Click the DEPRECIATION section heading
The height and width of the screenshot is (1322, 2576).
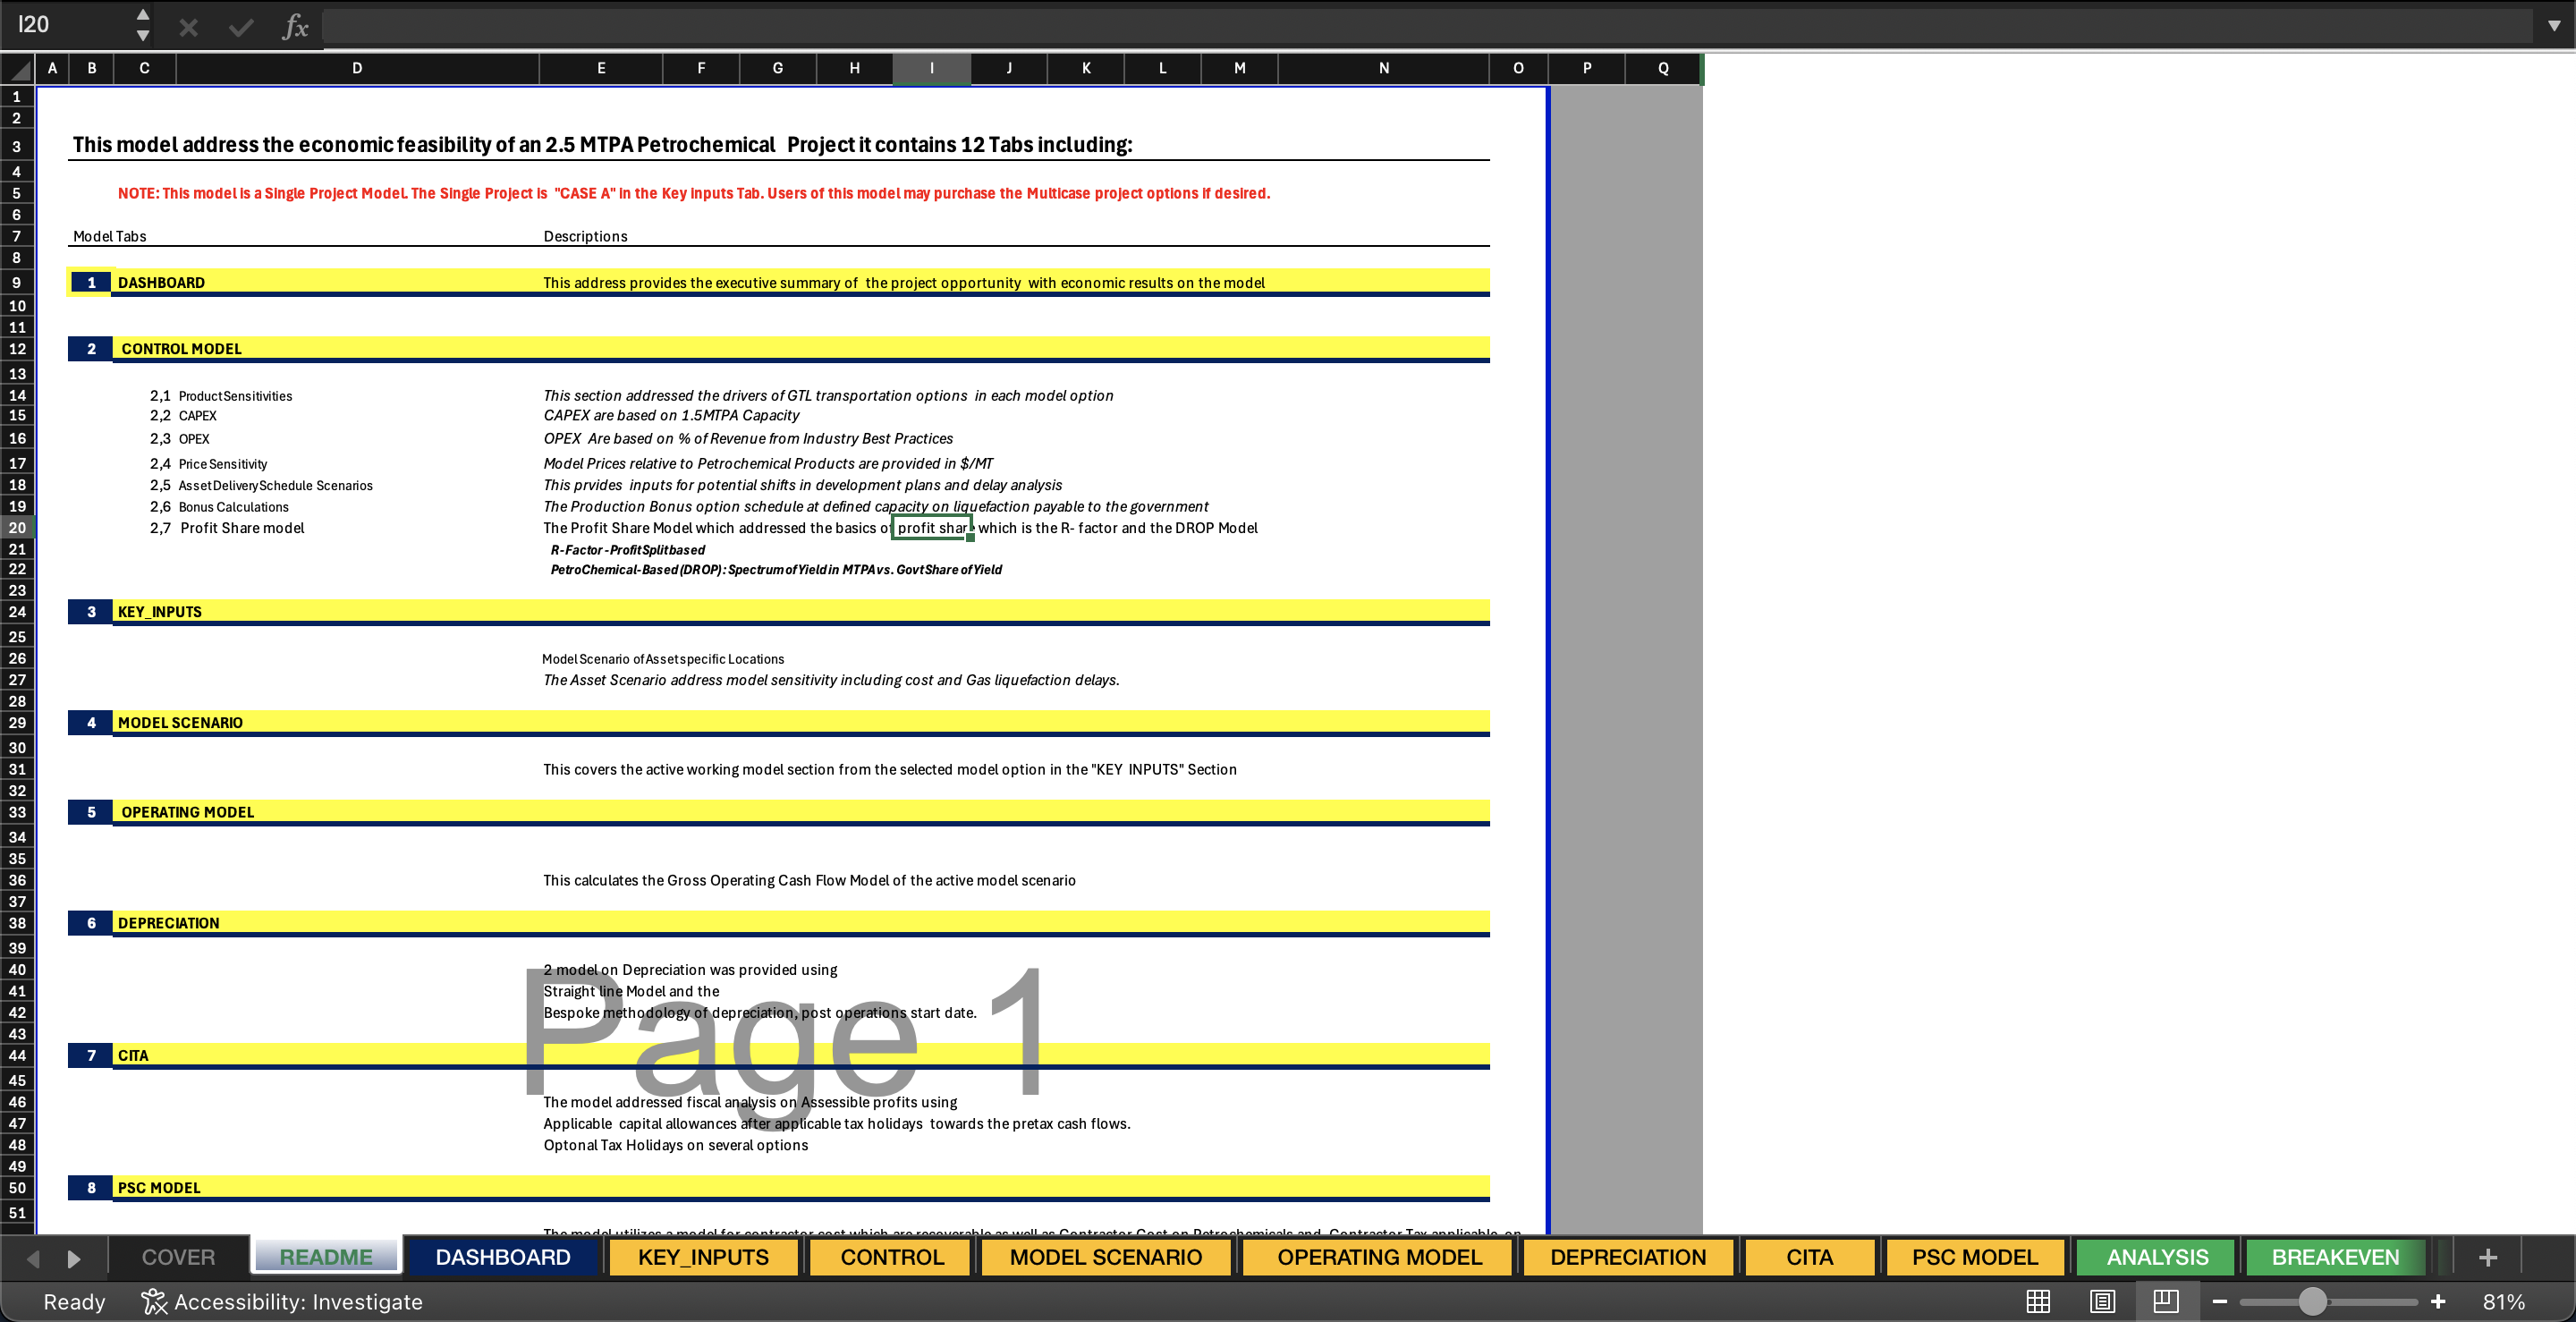(x=168, y=923)
